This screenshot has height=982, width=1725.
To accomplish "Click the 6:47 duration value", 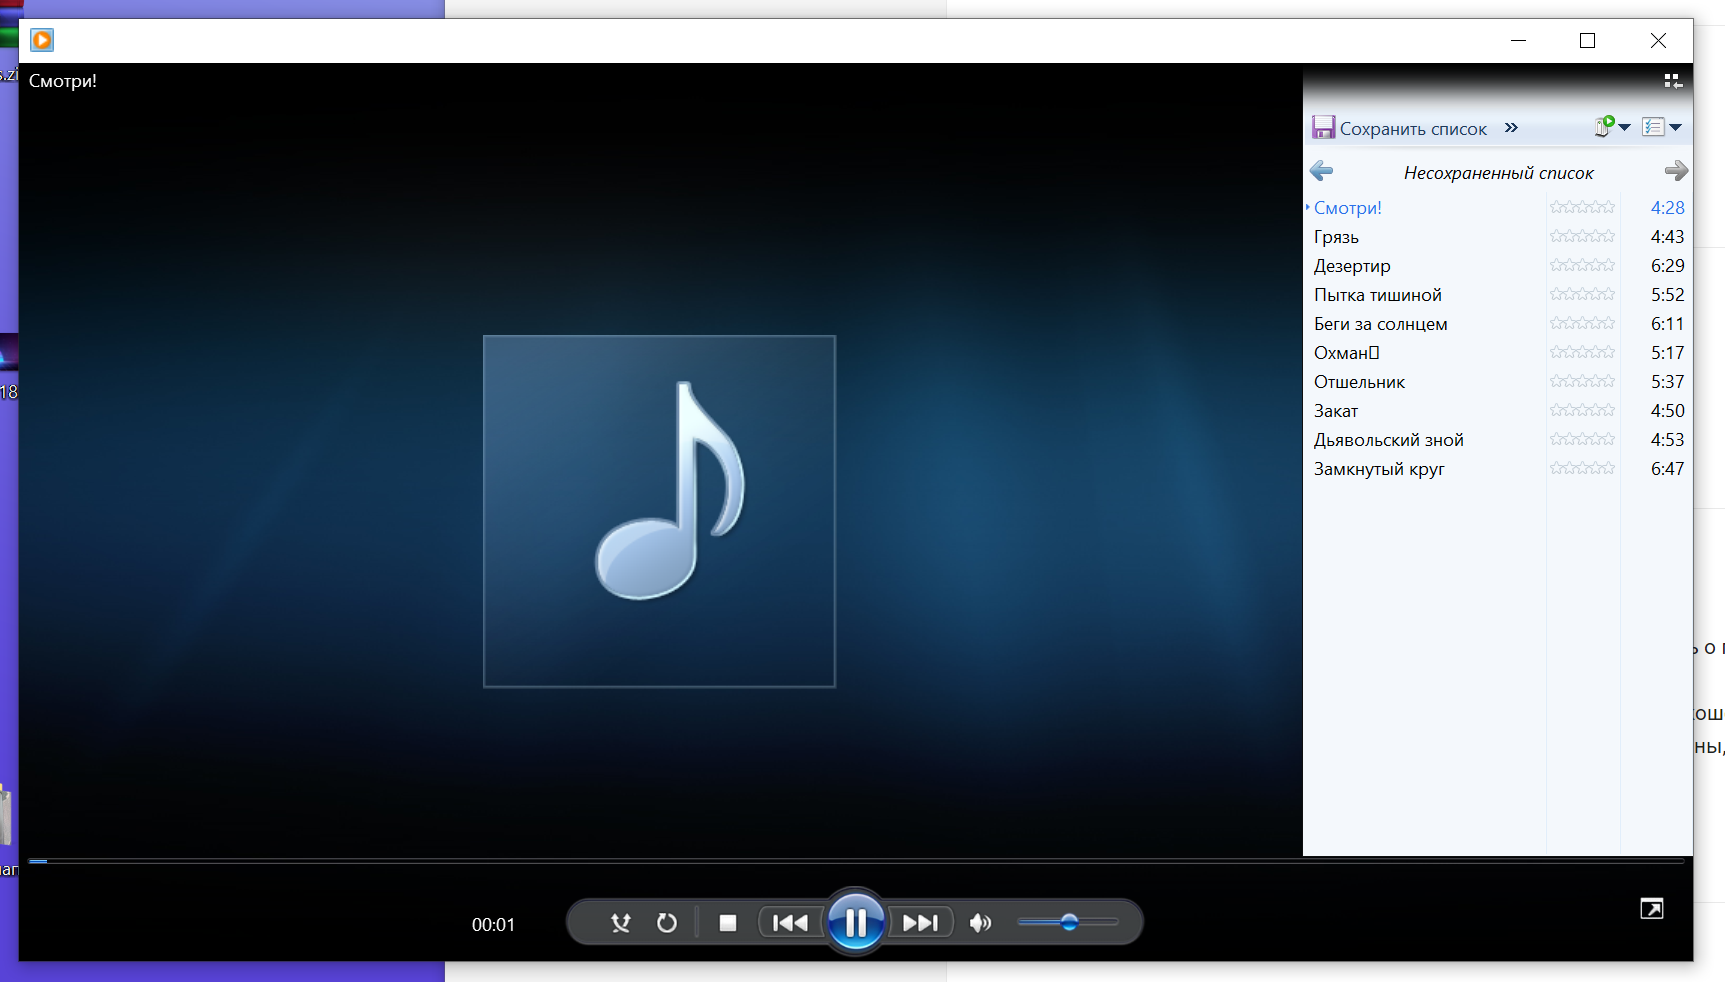I will [1667, 469].
